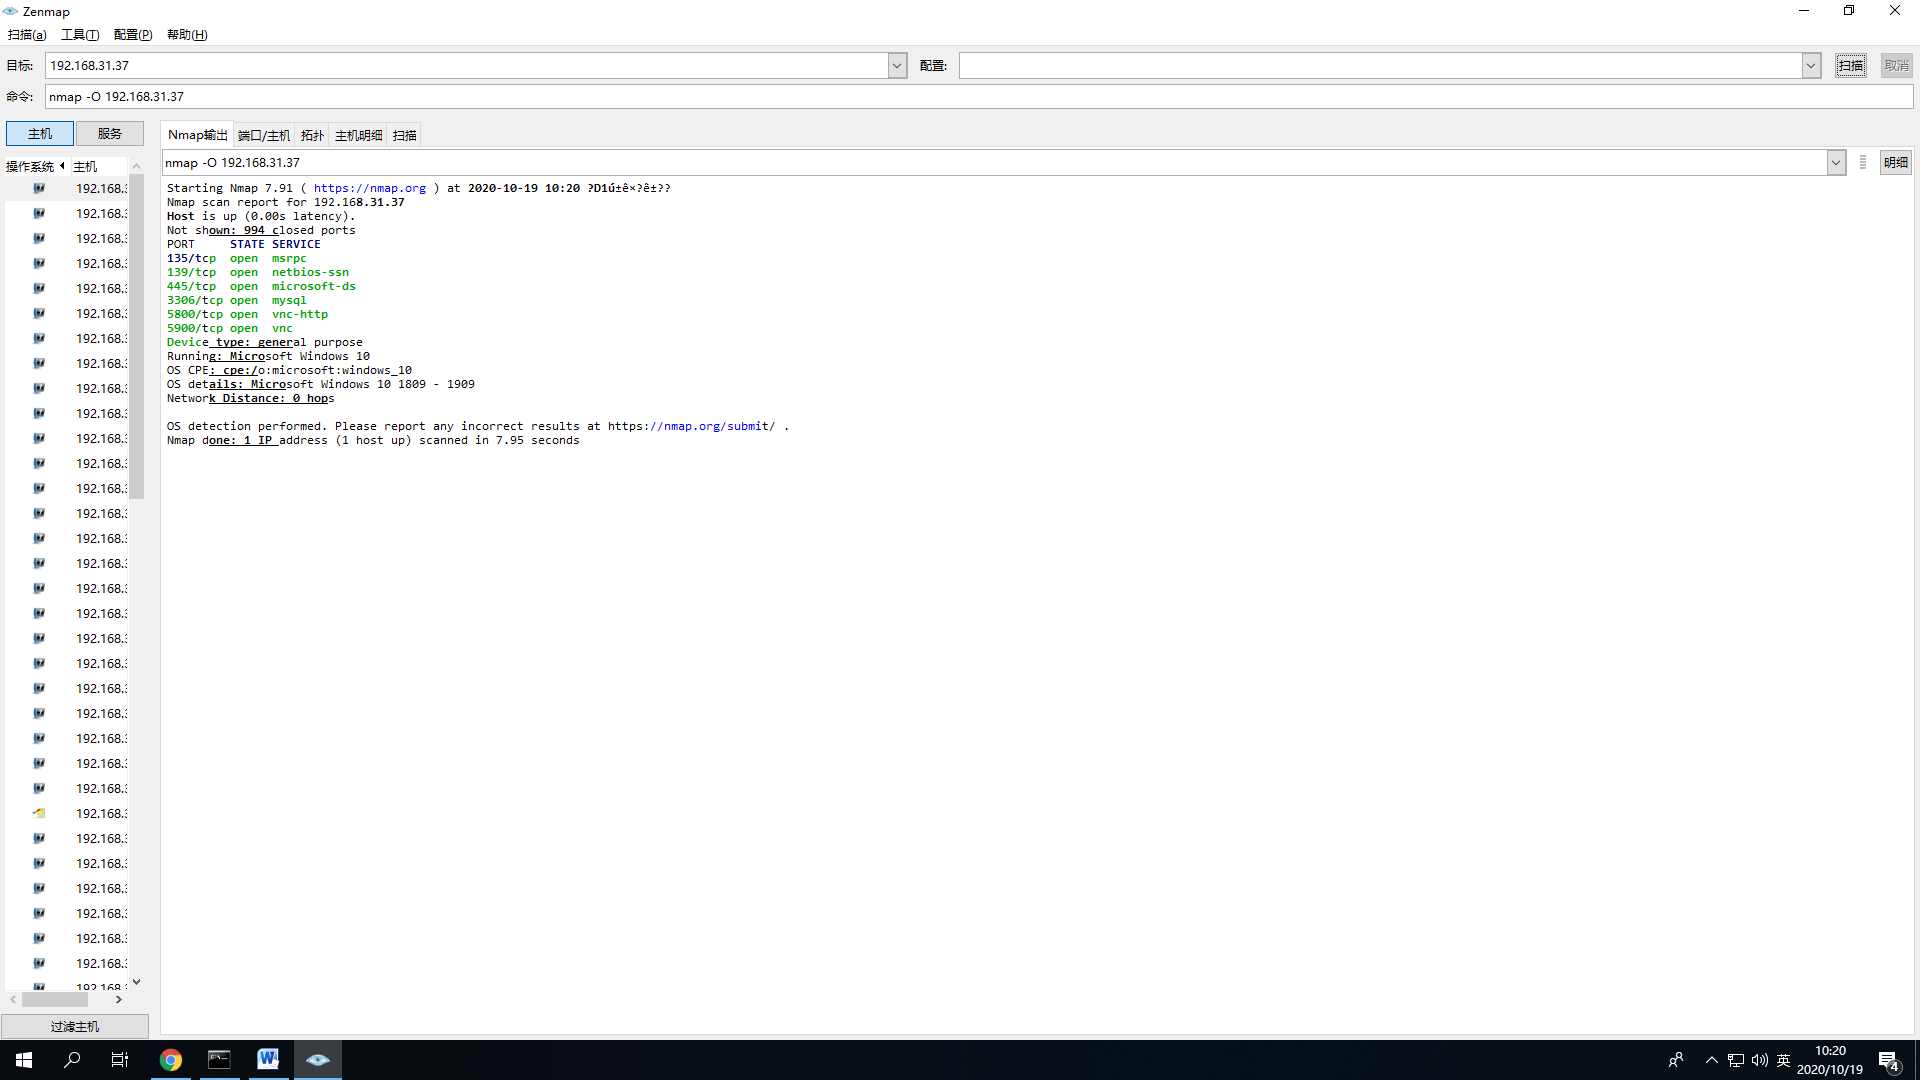The height and width of the screenshot is (1080, 1920).
Task: Open the notification center icon
Action: tap(1888, 1060)
